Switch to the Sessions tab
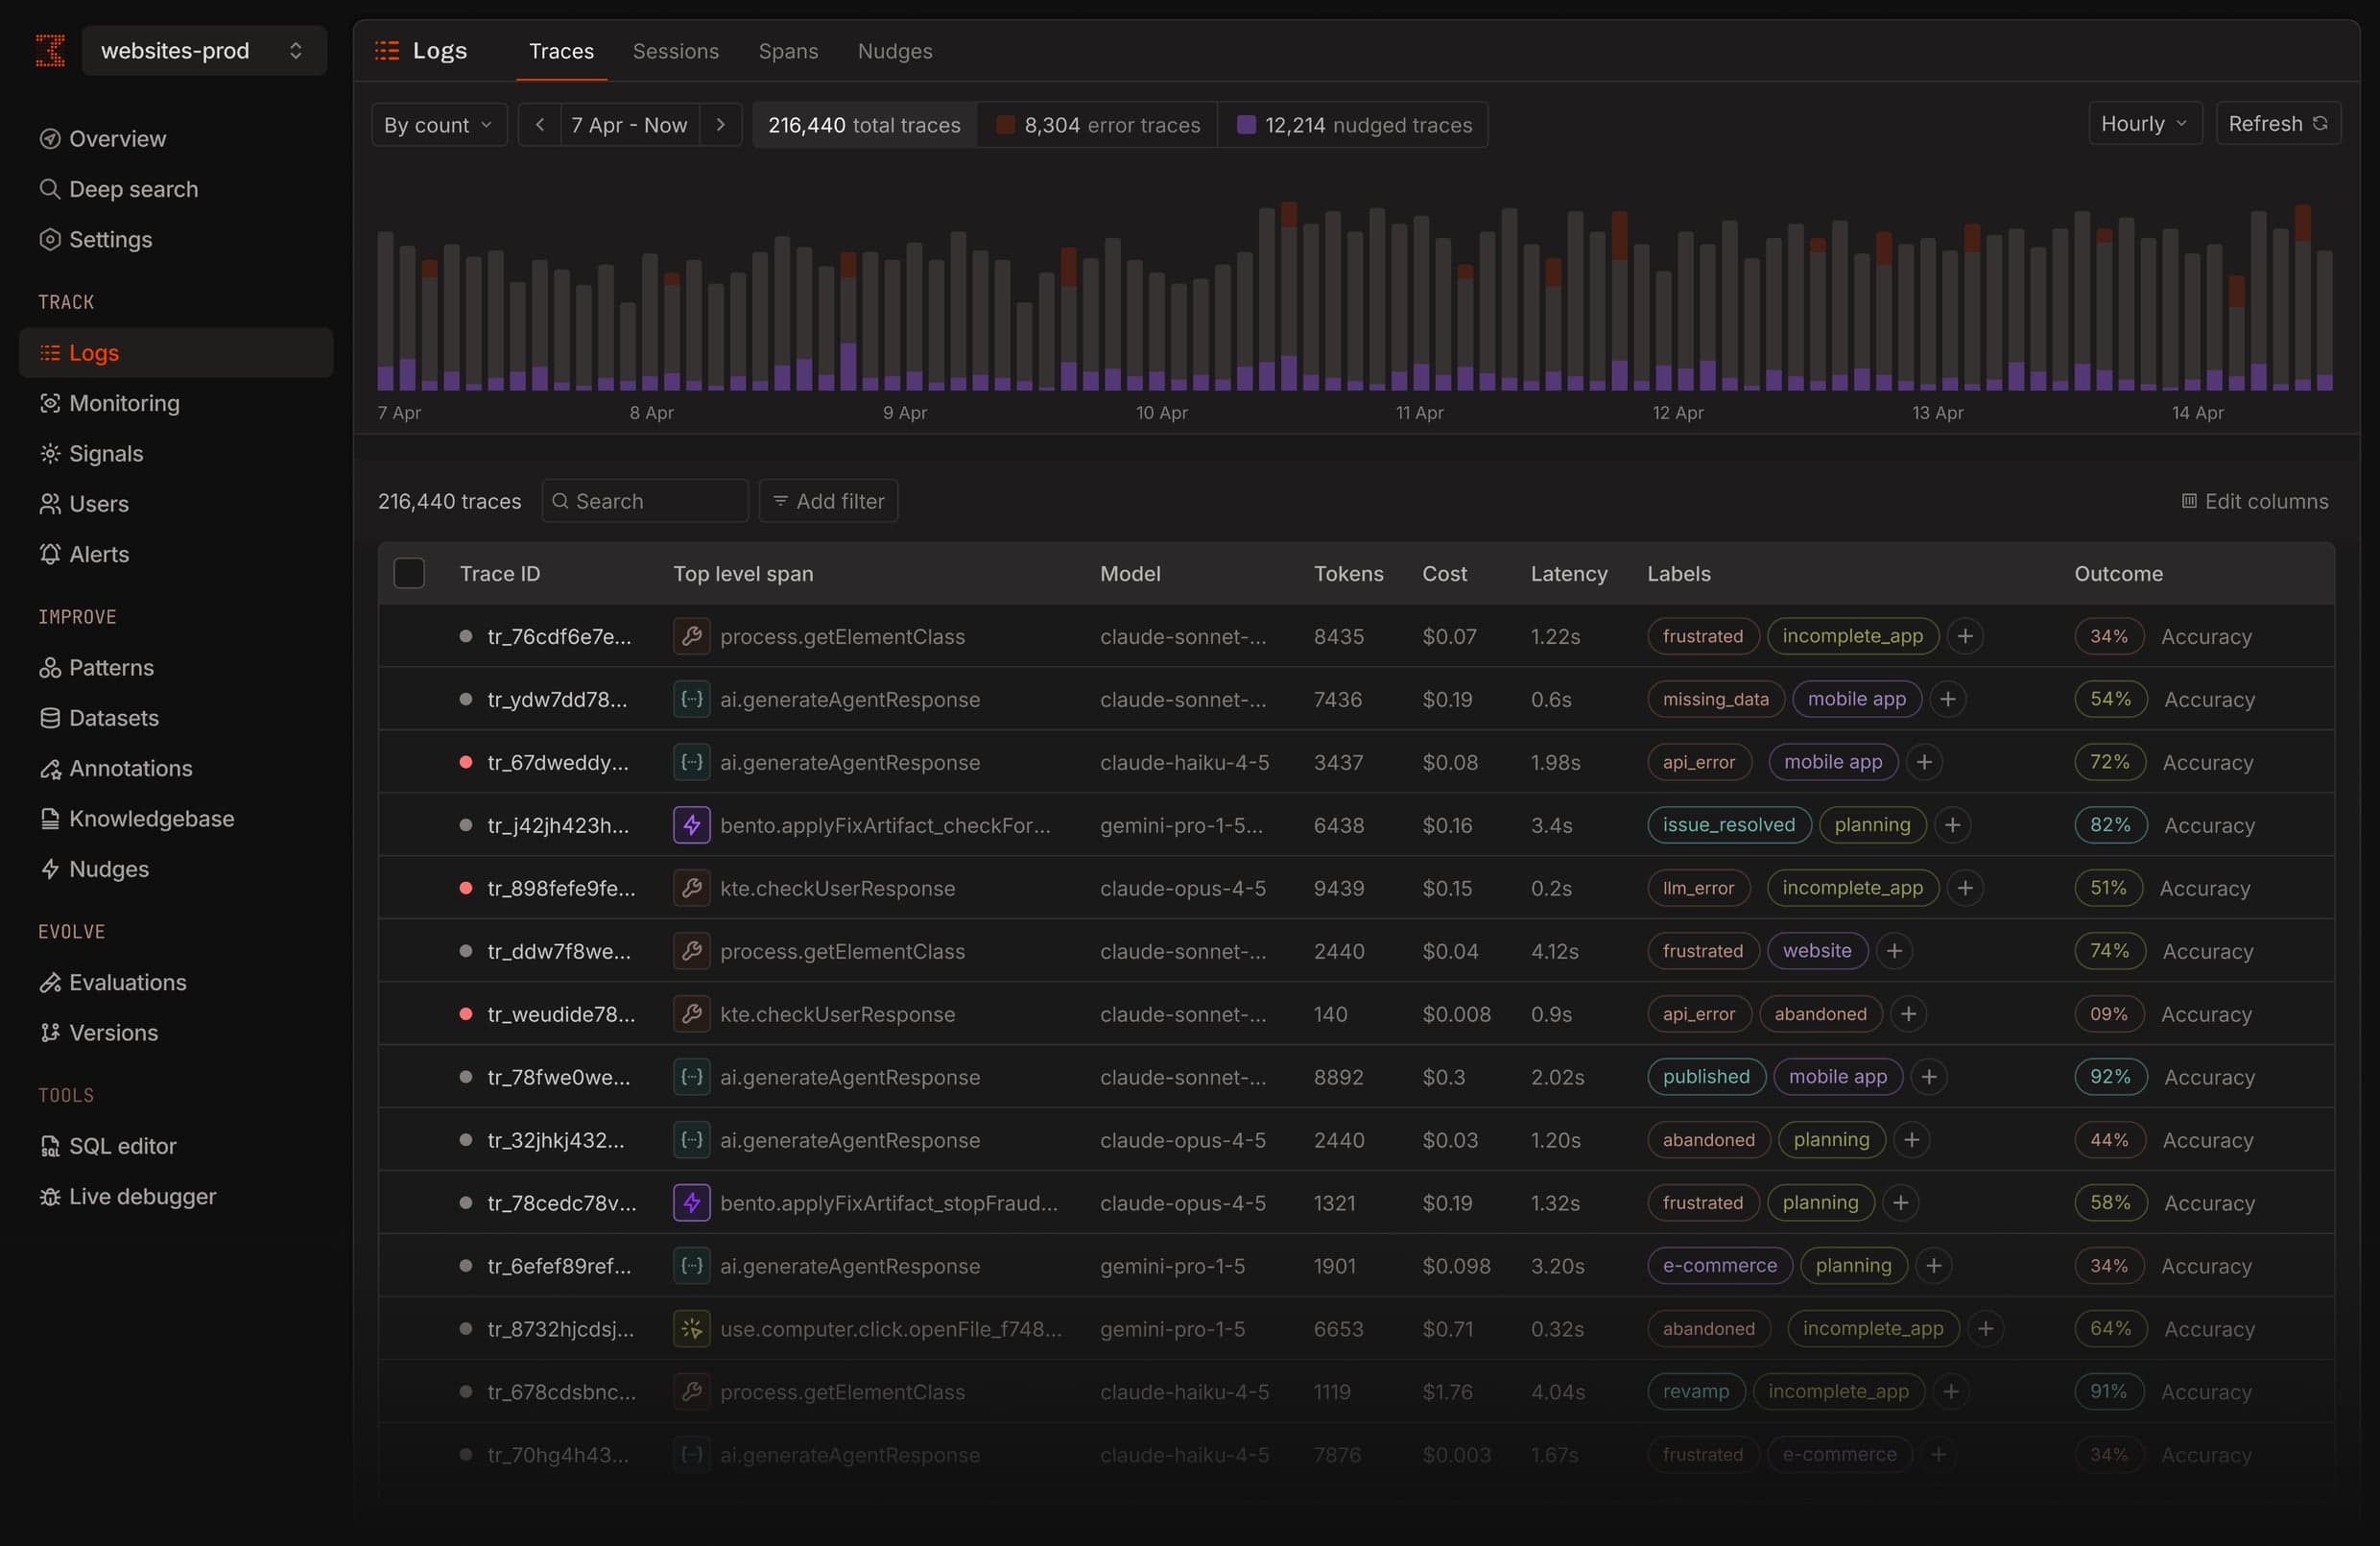The width and height of the screenshot is (2380, 1546). [675, 51]
